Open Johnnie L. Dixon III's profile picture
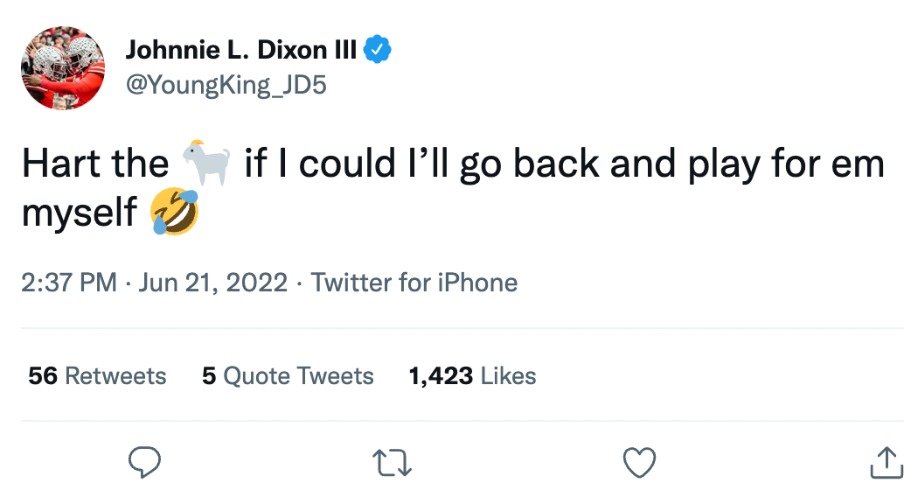Screen dimensions: 904x490 (x=63, y=65)
